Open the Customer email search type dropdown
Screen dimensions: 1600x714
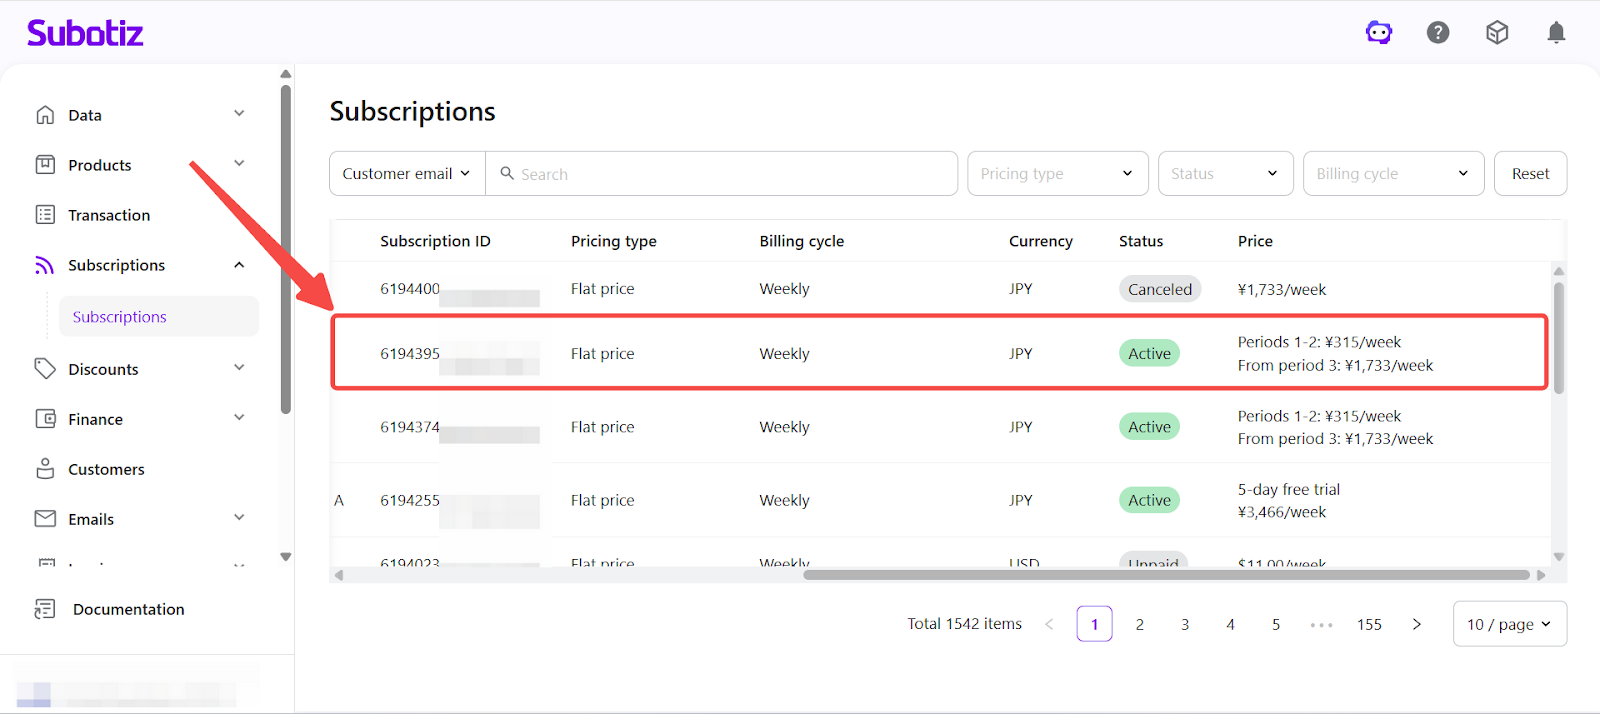pyautogui.click(x=406, y=174)
